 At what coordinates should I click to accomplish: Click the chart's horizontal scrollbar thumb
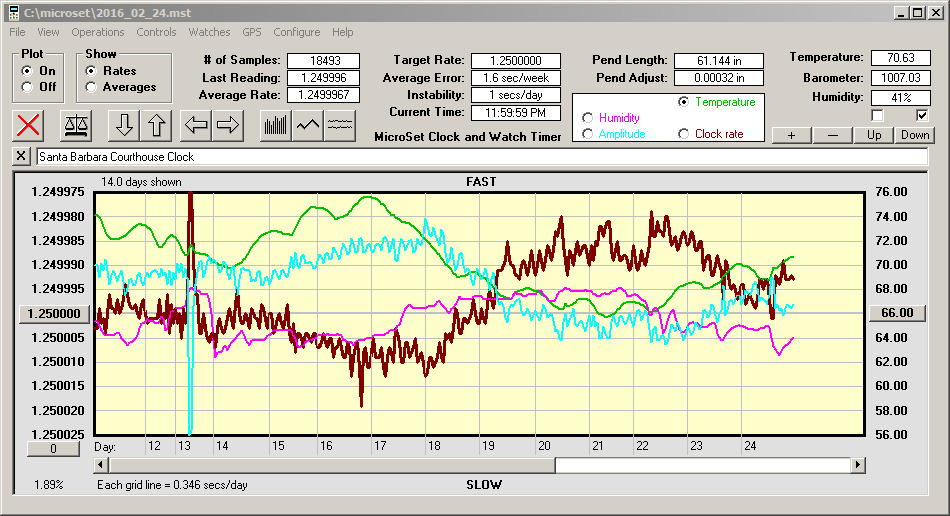[x=330, y=465]
